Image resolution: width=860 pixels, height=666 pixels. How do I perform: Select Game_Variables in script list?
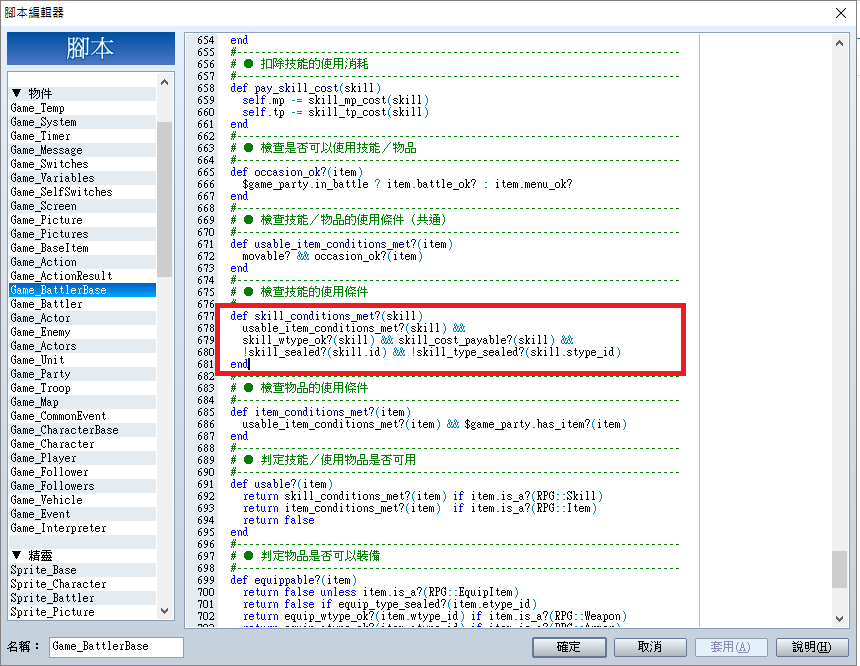[82, 178]
